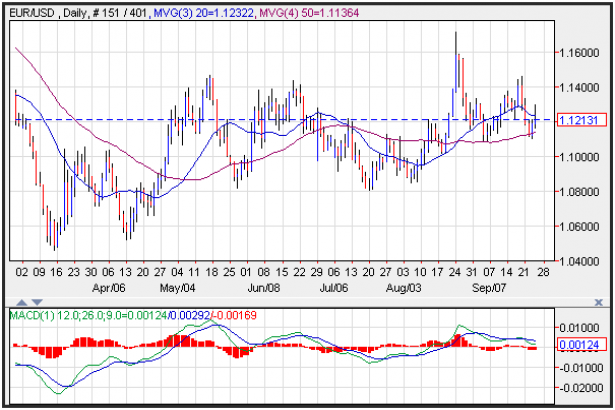This screenshot has height=410, width=615.
Task: Click the Jun/08 date axis label
Action: (x=262, y=286)
